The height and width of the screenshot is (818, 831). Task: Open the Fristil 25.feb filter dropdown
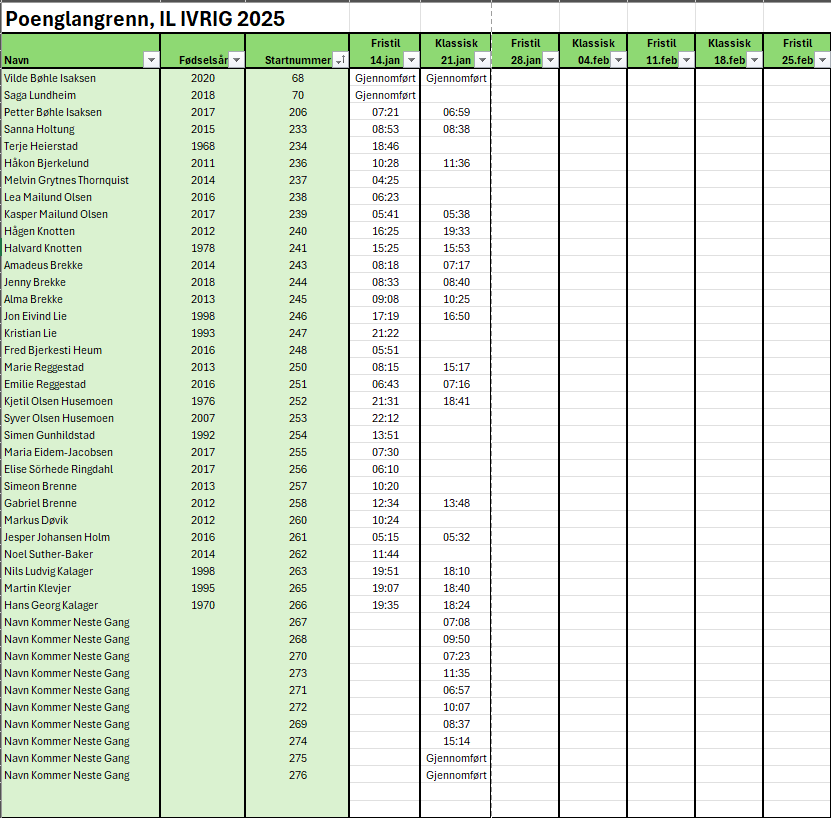(x=822, y=60)
